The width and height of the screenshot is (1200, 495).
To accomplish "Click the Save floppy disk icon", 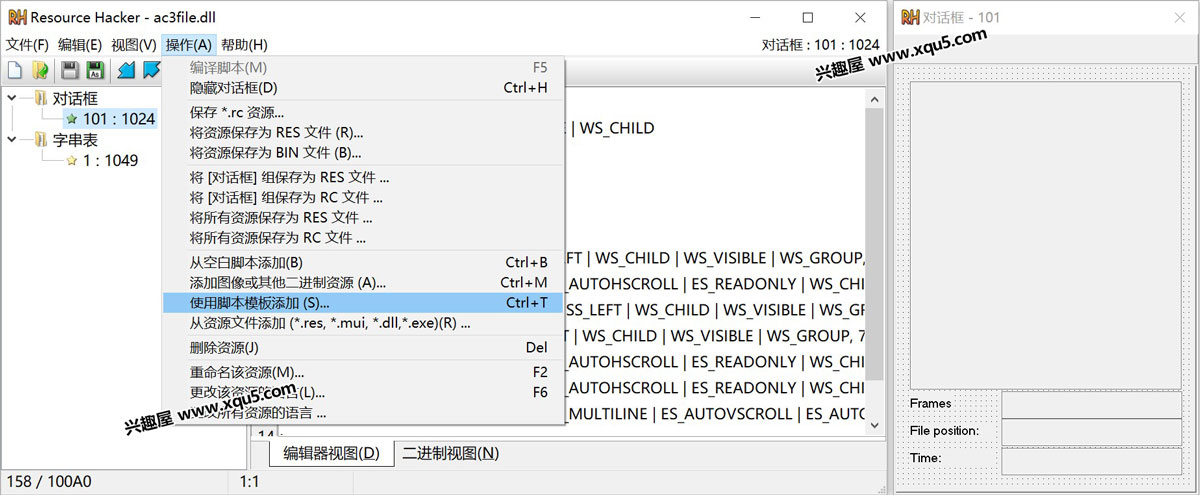I will click(70, 70).
